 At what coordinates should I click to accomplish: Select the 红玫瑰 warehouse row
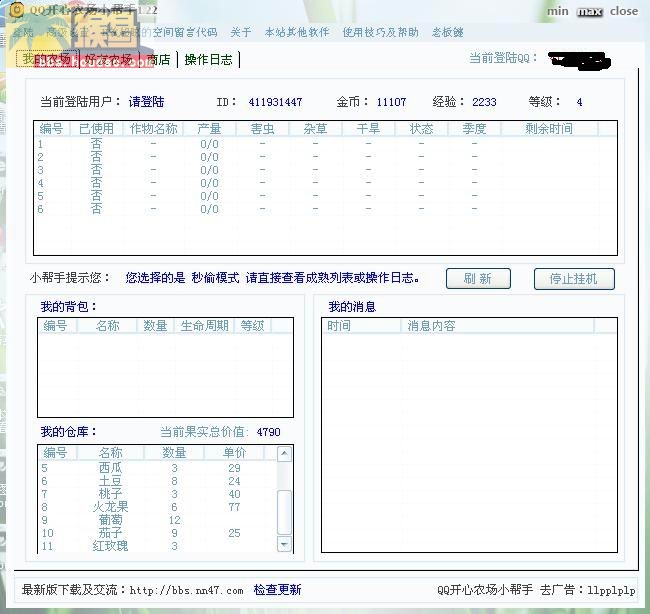(x=158, y=546)
